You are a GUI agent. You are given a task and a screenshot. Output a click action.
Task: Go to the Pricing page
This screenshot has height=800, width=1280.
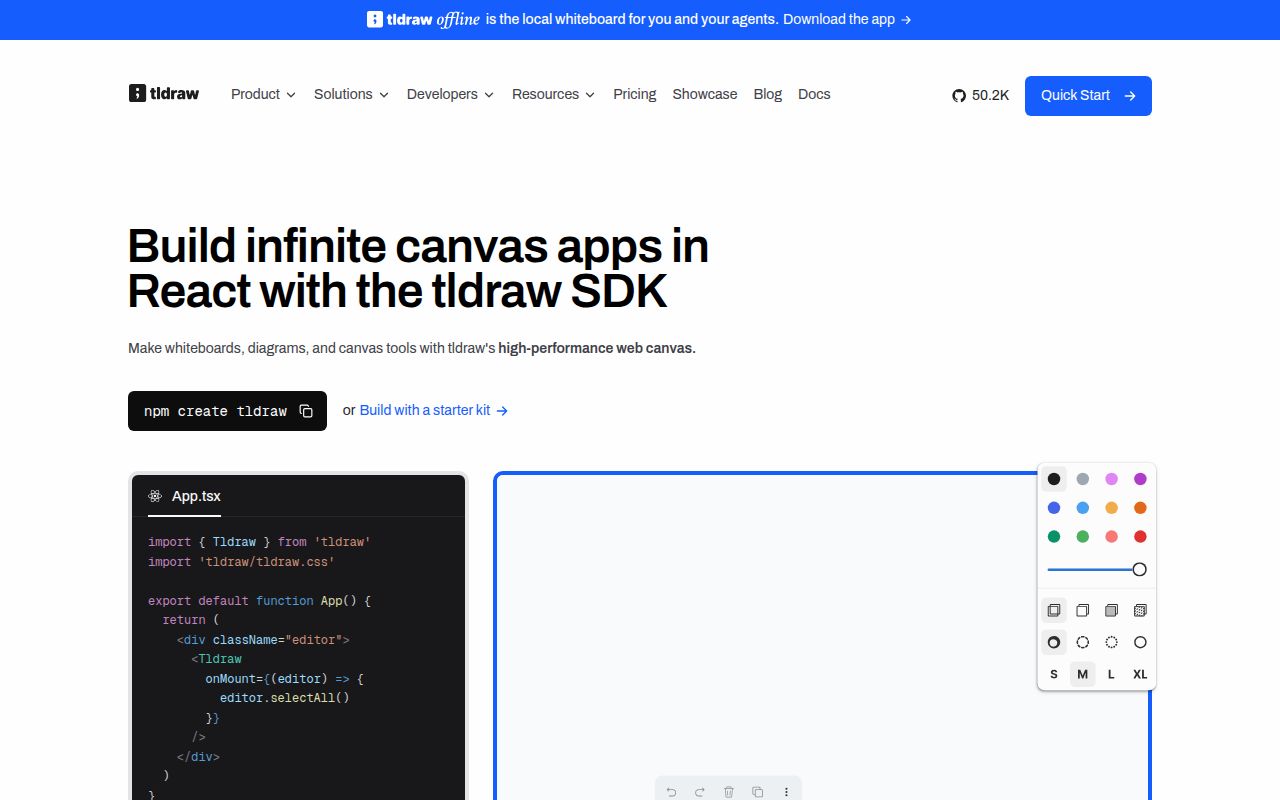click(x=635, y=94)
